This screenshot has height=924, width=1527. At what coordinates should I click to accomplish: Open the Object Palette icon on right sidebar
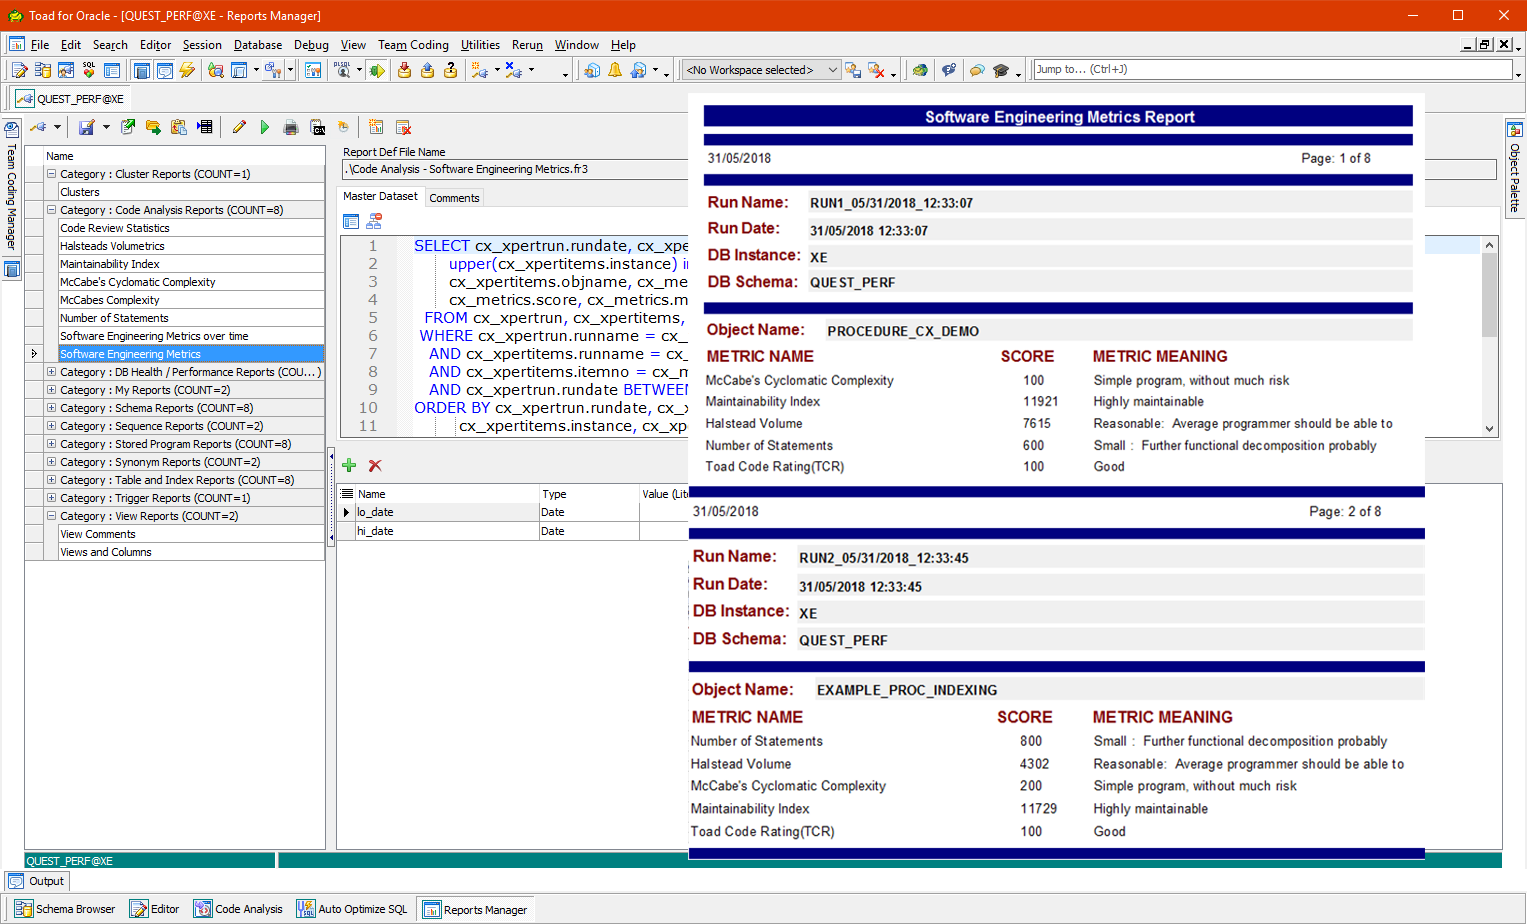click(1515, 130)
